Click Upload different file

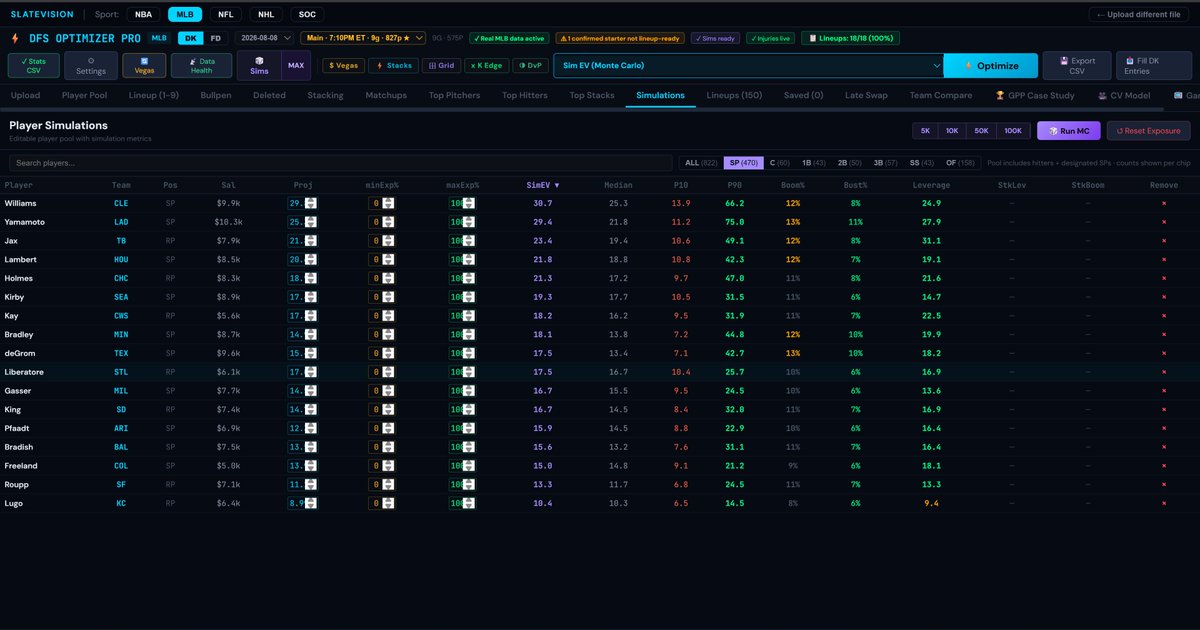(x=1141, y=14)
